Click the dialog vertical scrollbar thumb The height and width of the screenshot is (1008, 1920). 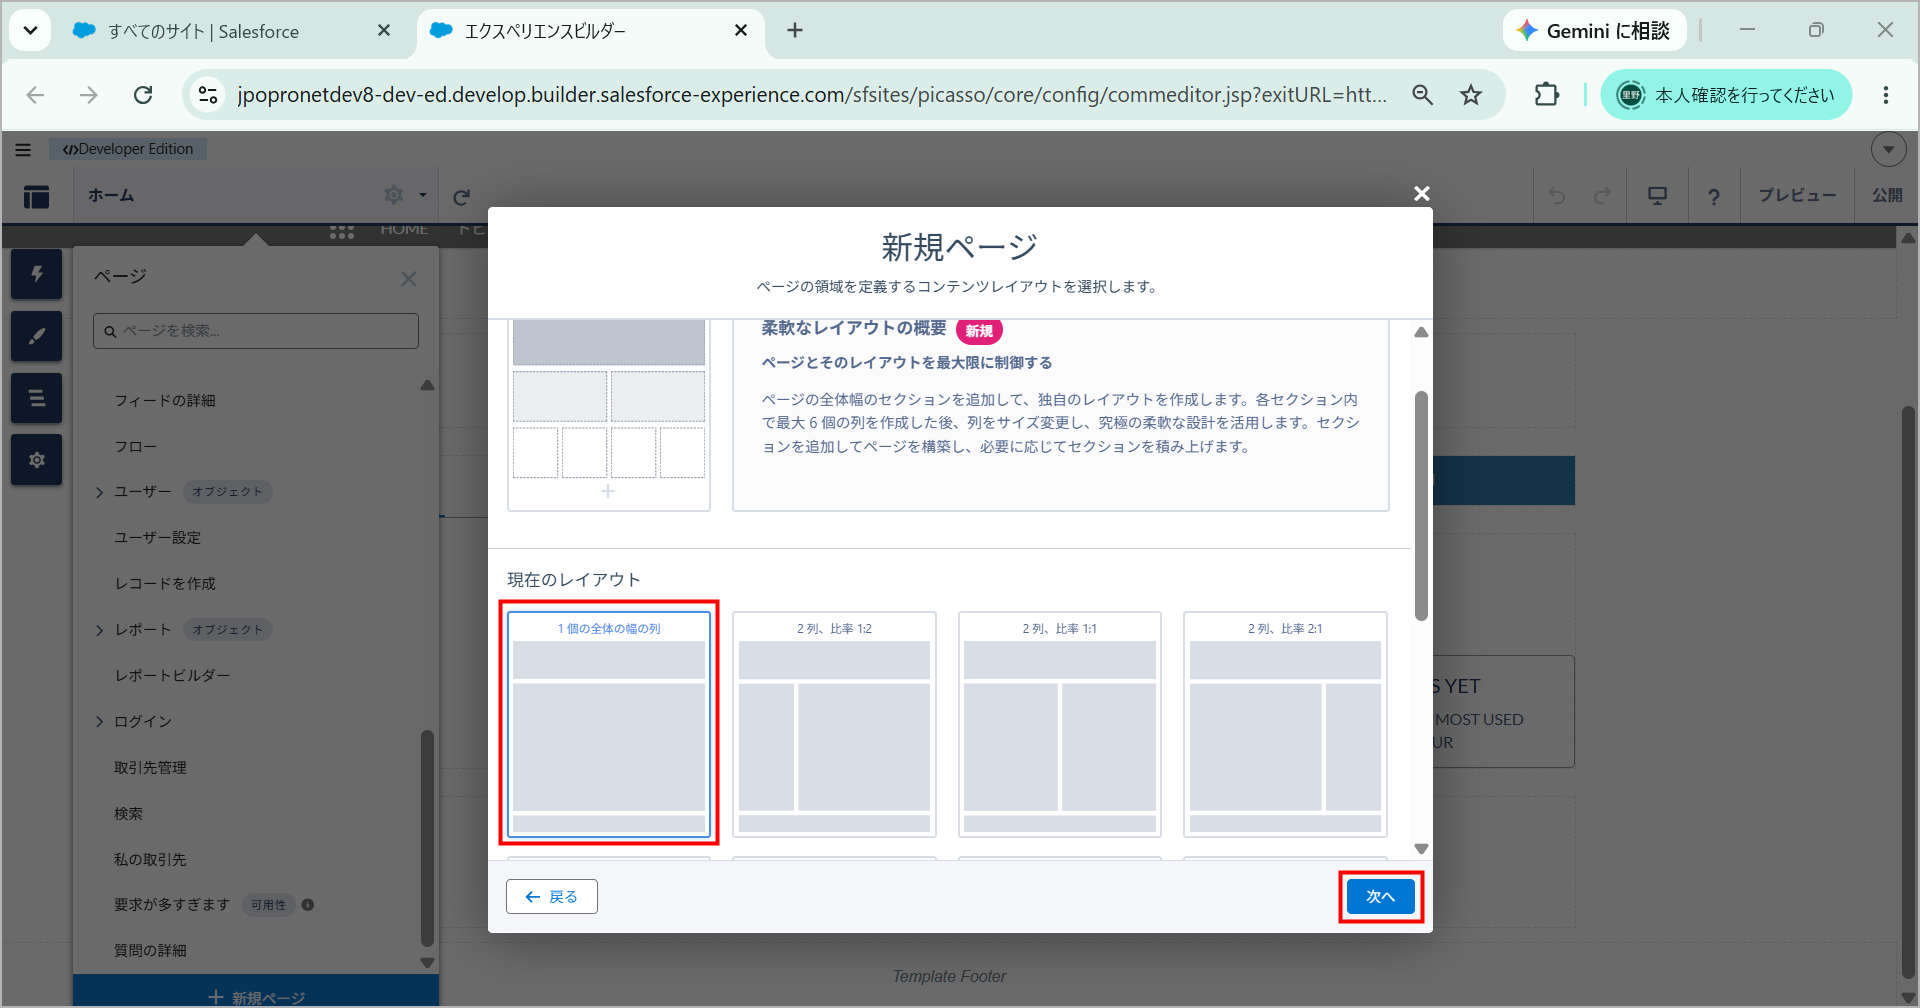1421,505
